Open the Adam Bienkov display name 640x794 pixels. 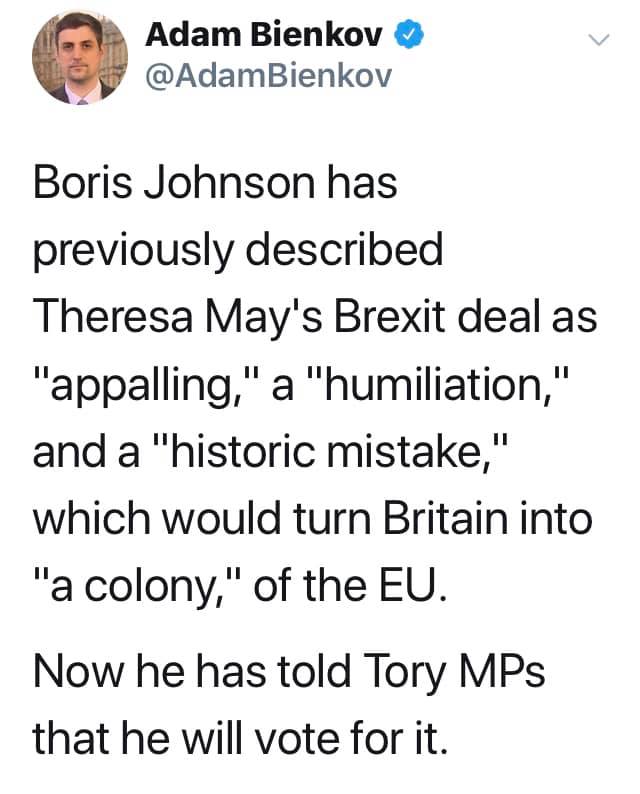pos(265,37)
